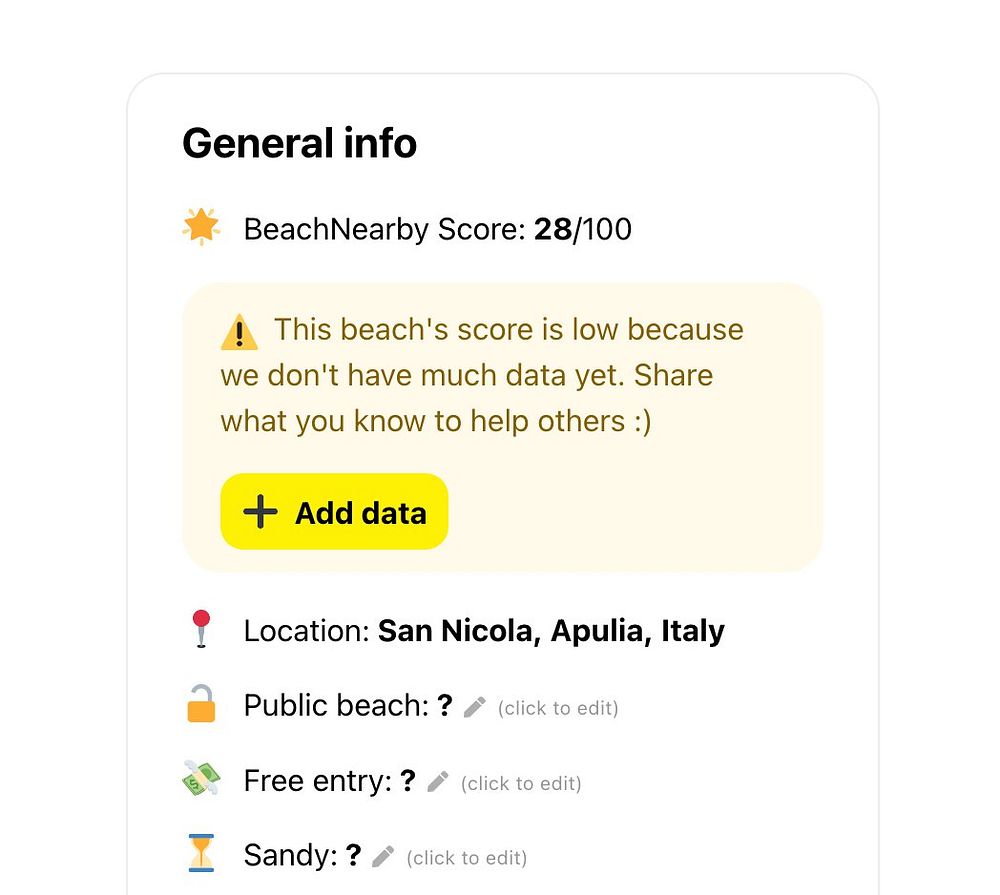Click the hourglass icon beside Sandy
Screen dimensions: 1000x895
coord(201,854)
